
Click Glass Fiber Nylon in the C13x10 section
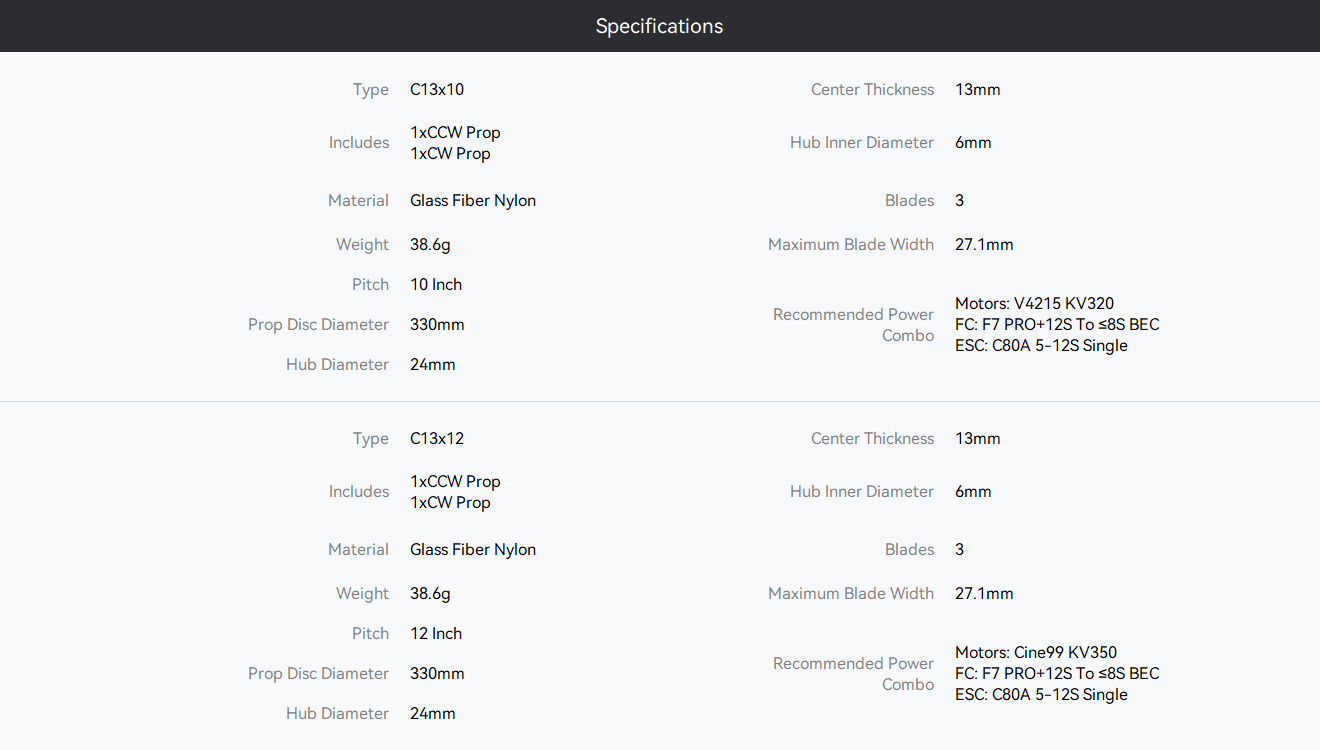[x=473, y=200]
